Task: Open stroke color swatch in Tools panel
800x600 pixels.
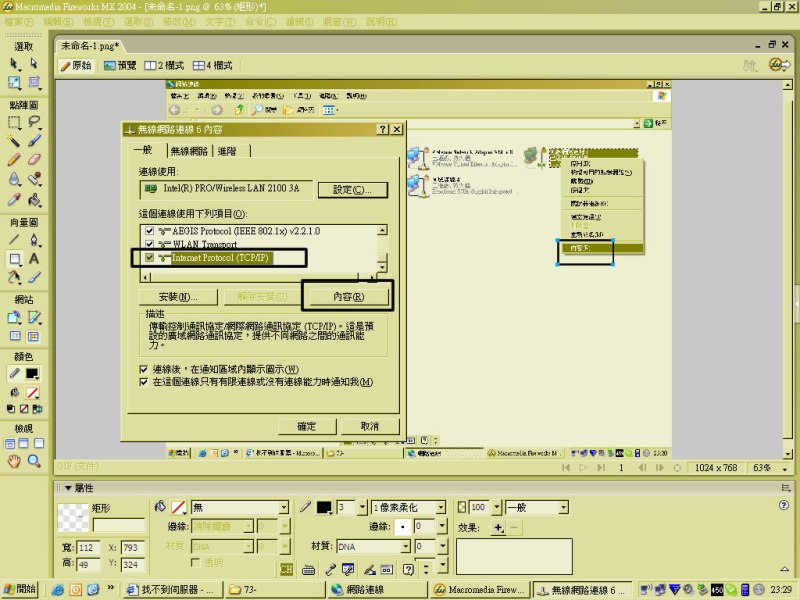Action: pyautogui.click(x=32, y=374)
